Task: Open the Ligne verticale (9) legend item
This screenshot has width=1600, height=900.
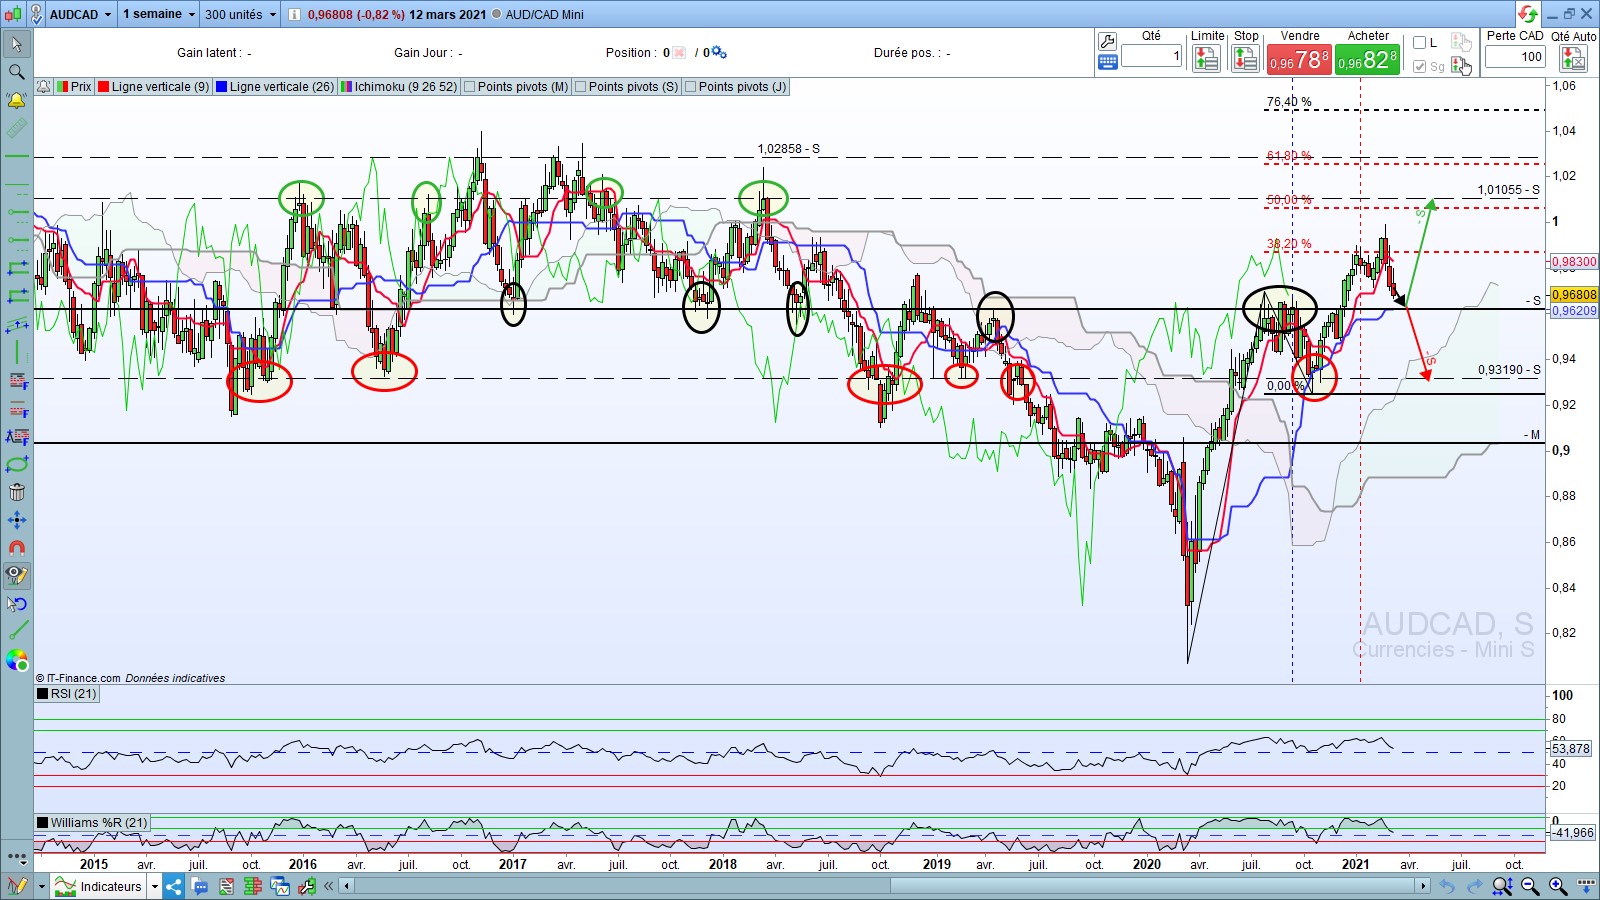Action: coord(154,87)
